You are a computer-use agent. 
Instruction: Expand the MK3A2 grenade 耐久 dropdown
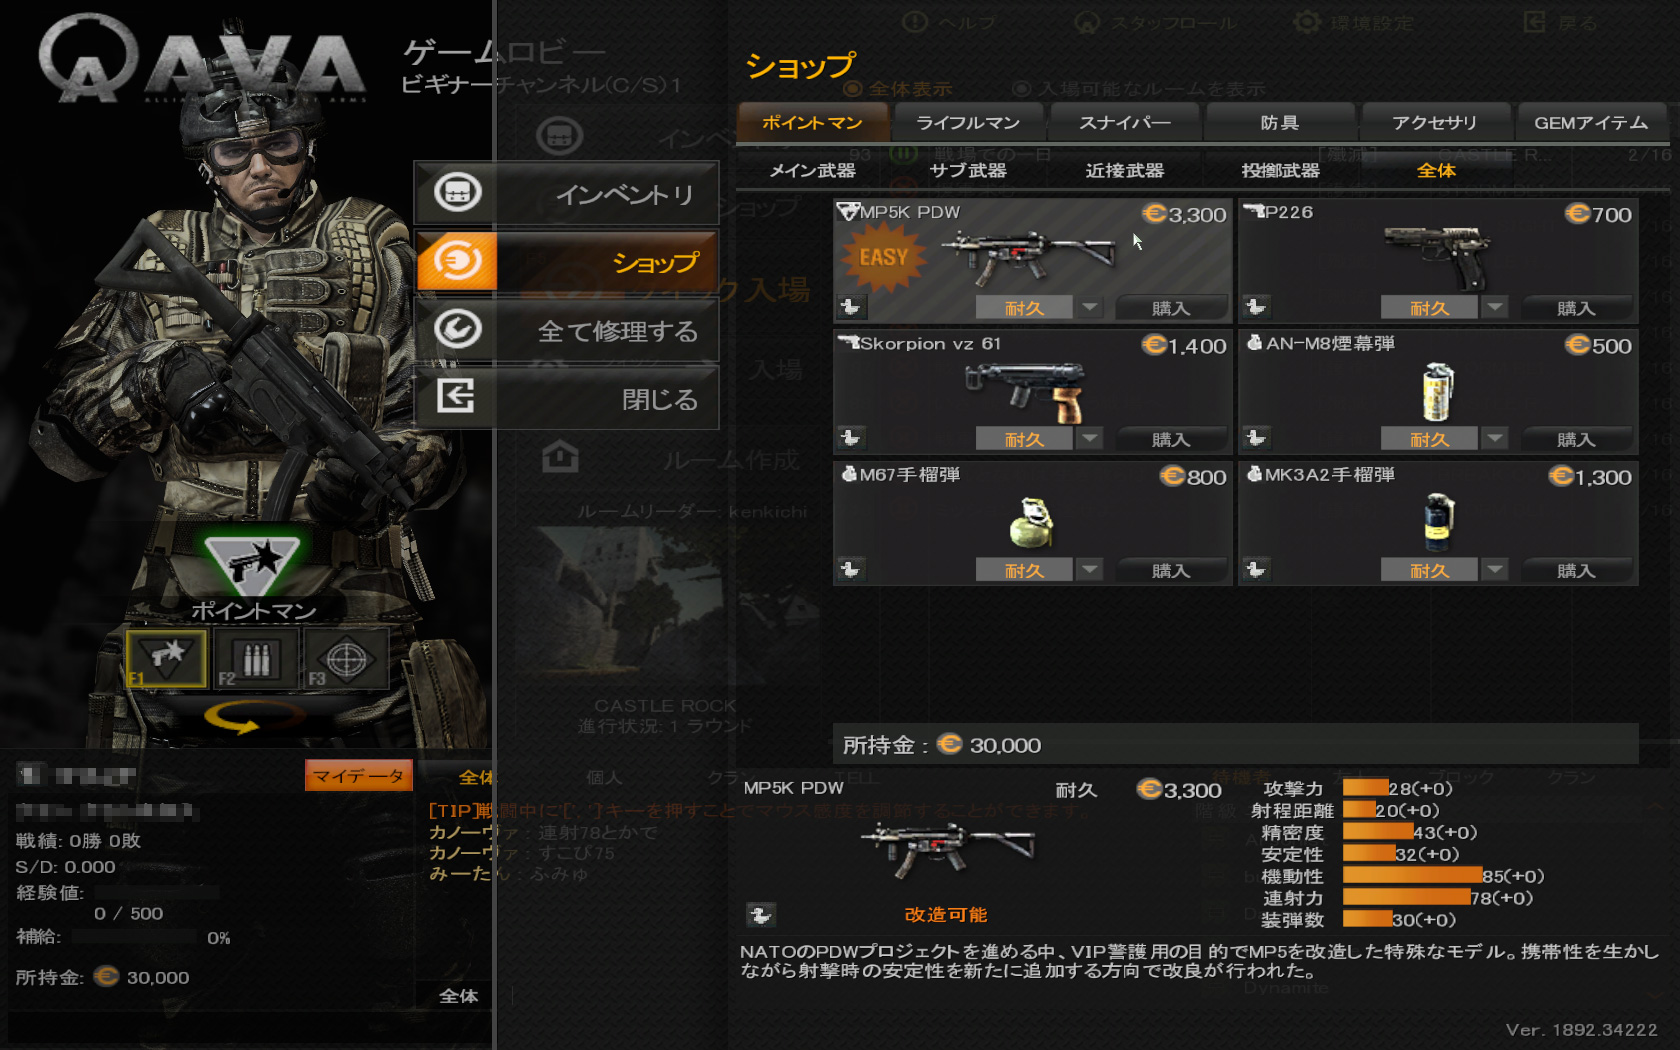pos(1495,569)
